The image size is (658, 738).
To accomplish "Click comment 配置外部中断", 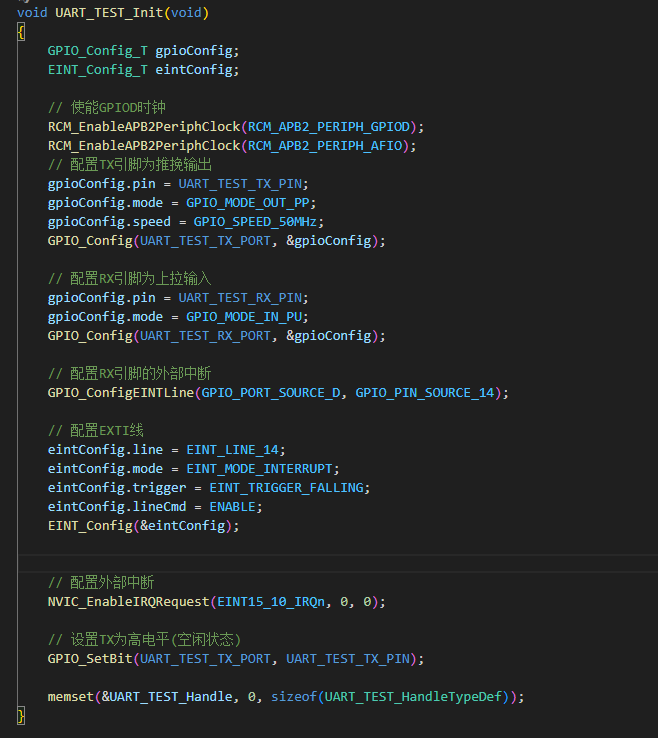I will [101, 583].
